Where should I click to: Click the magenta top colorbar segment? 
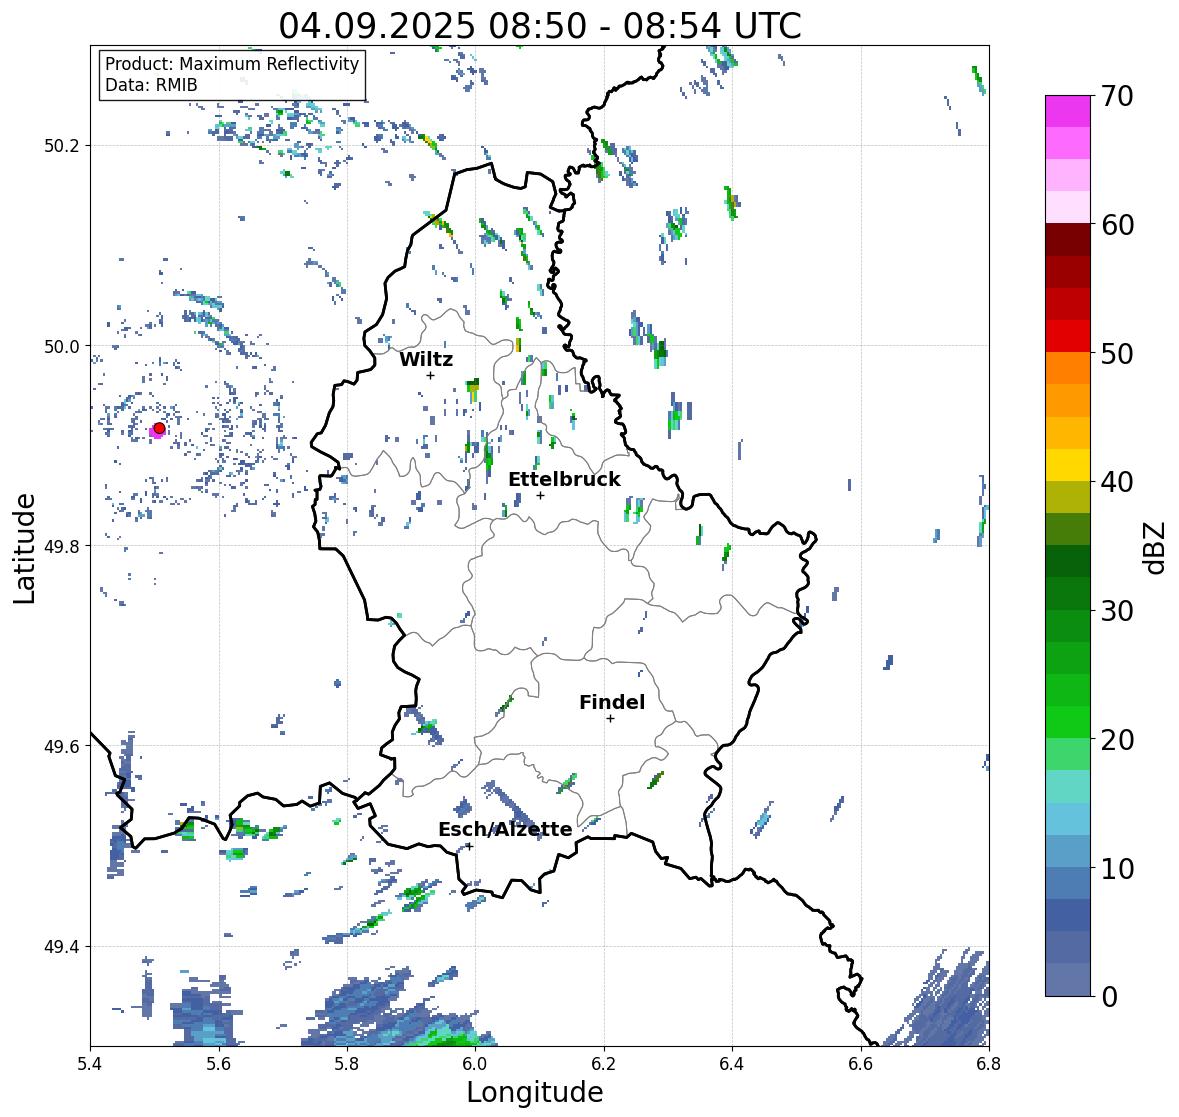[x=1068, y=111]
